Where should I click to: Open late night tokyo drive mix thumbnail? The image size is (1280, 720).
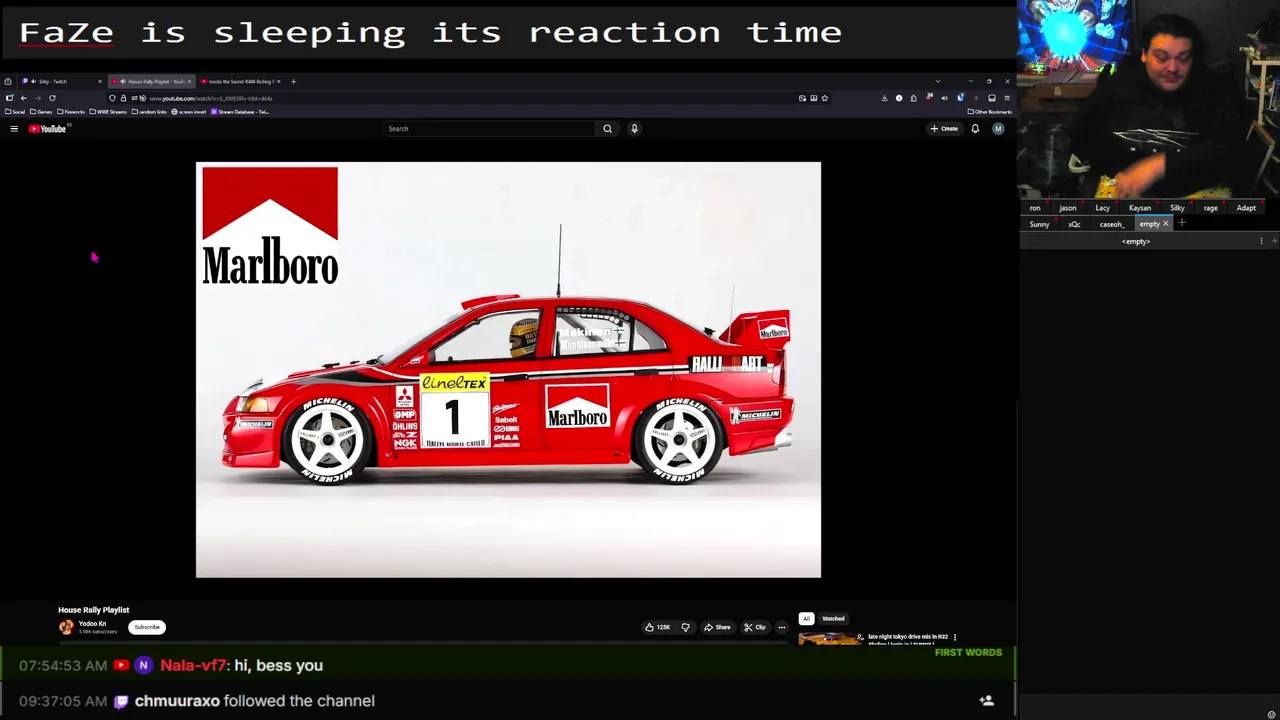(x=830, y=639)
